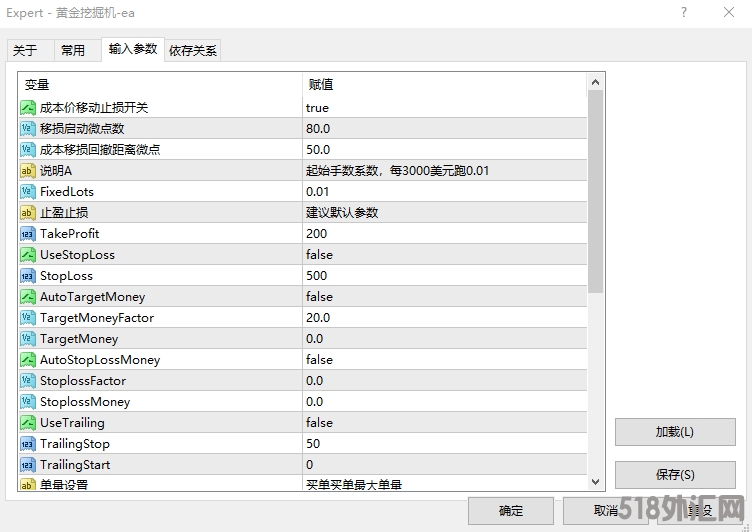This screenshot has height=532, width=752.
Task: Click the 加载(L) button
Action: pos(675,432)
